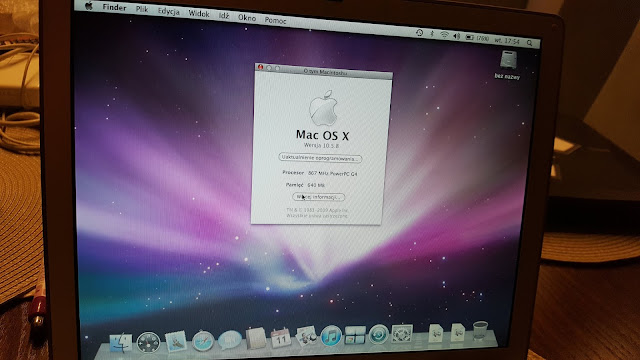Open the volume menu bar control
Screen dimensions: 640x360
[457, 36]
